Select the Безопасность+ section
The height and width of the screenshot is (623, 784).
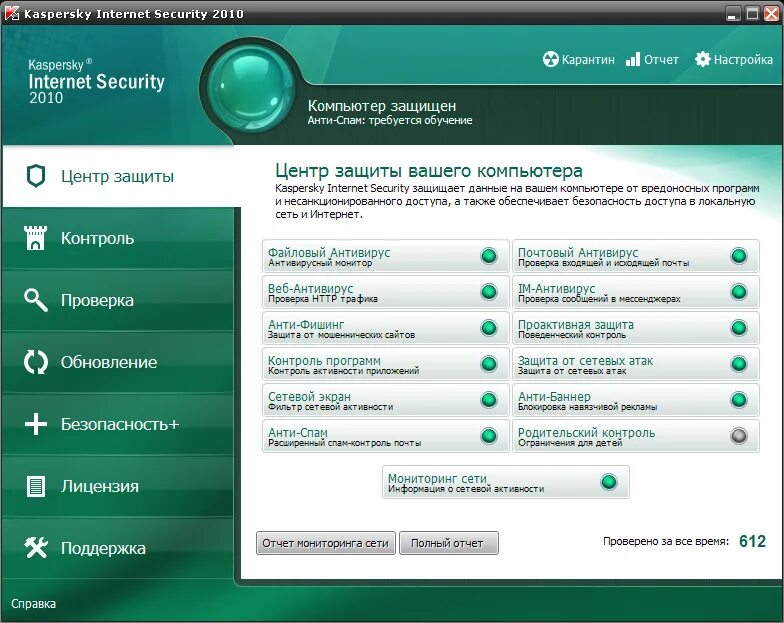[120, 424]
